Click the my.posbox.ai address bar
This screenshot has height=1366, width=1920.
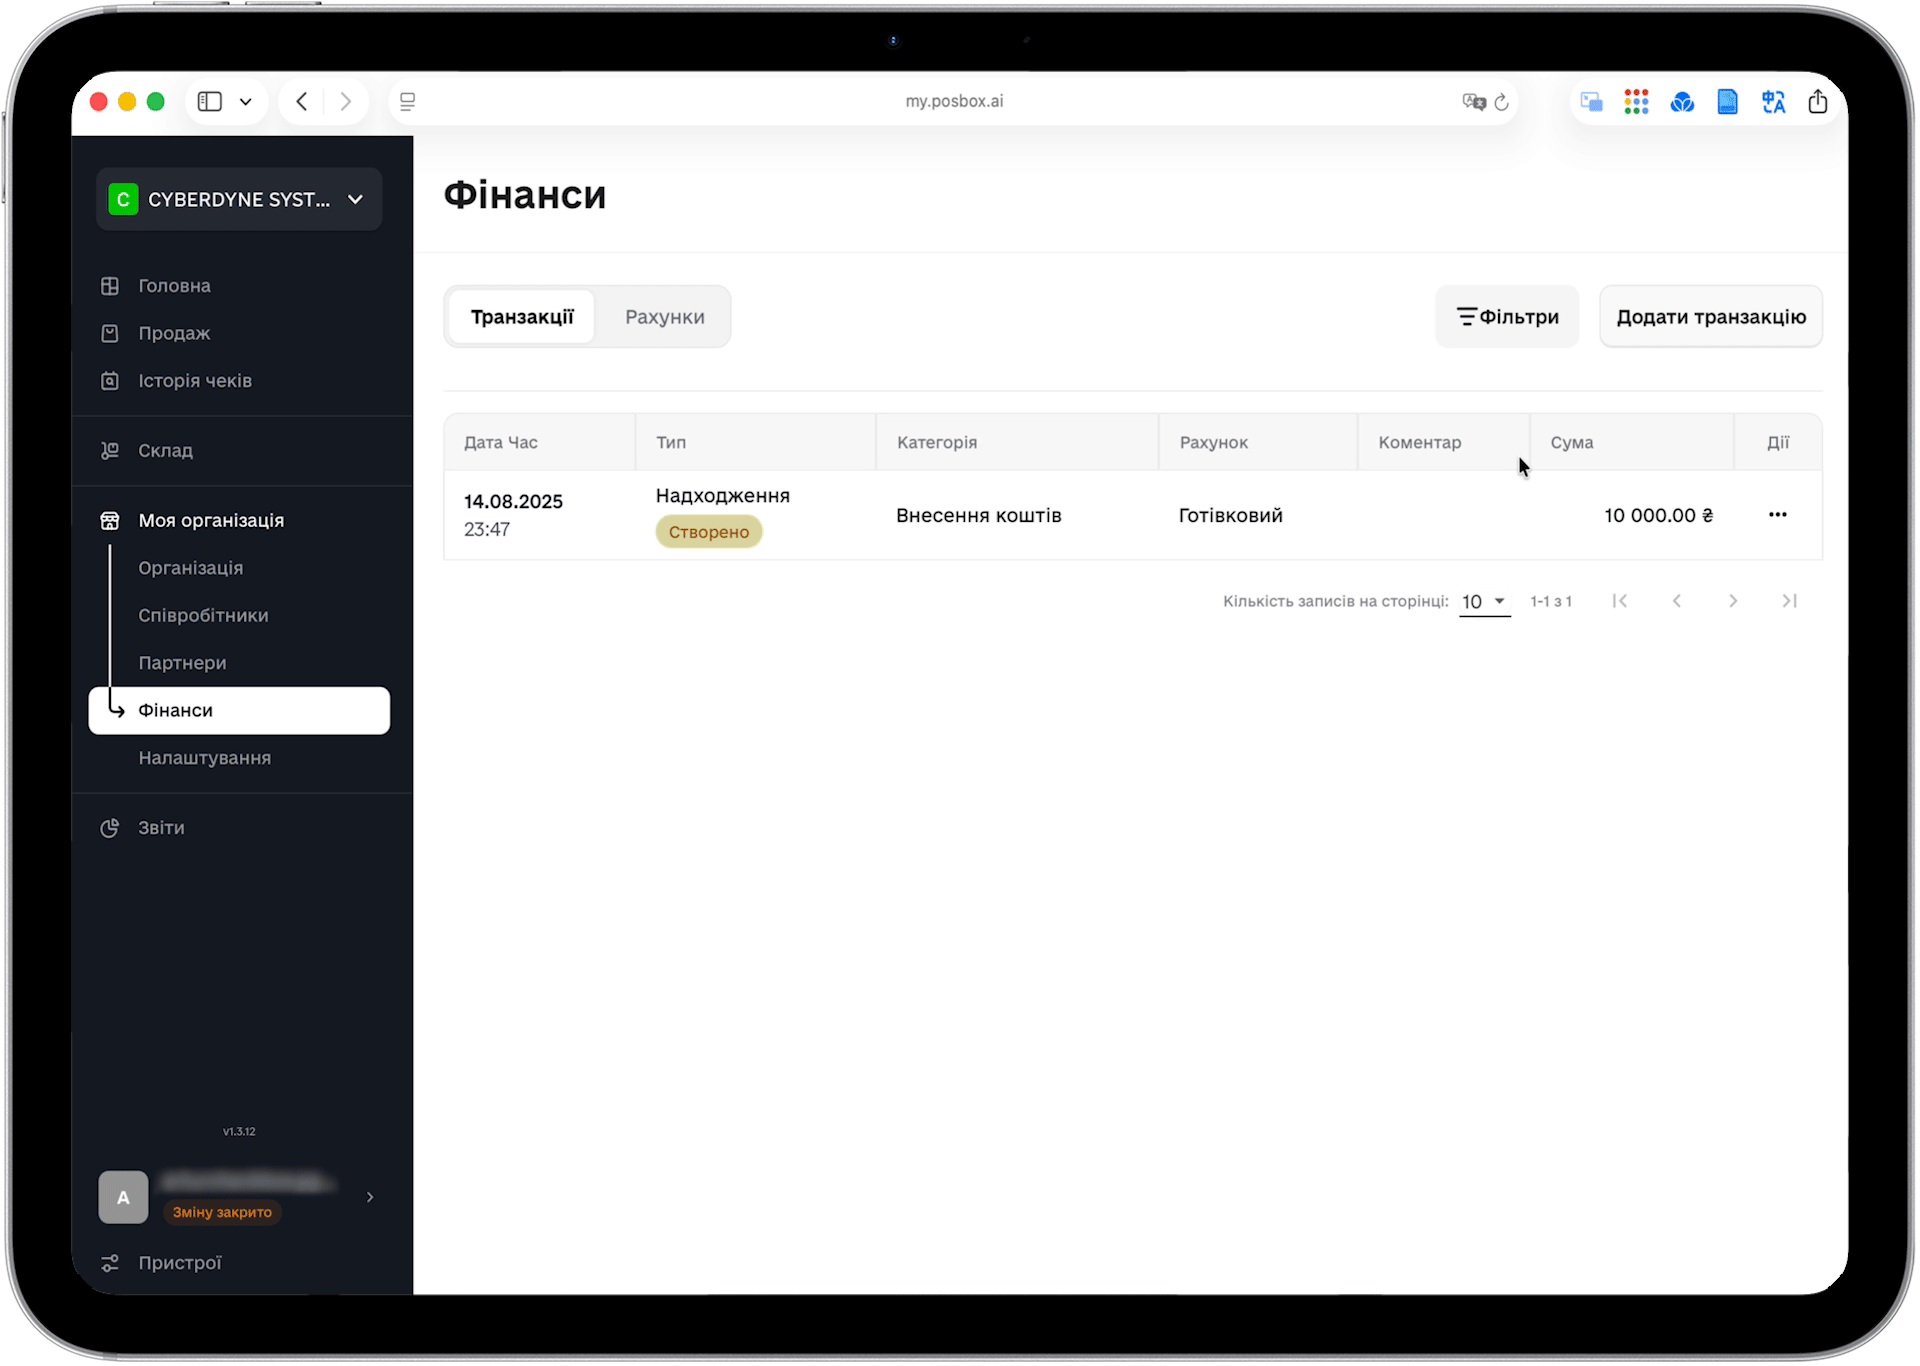[953, 102]
